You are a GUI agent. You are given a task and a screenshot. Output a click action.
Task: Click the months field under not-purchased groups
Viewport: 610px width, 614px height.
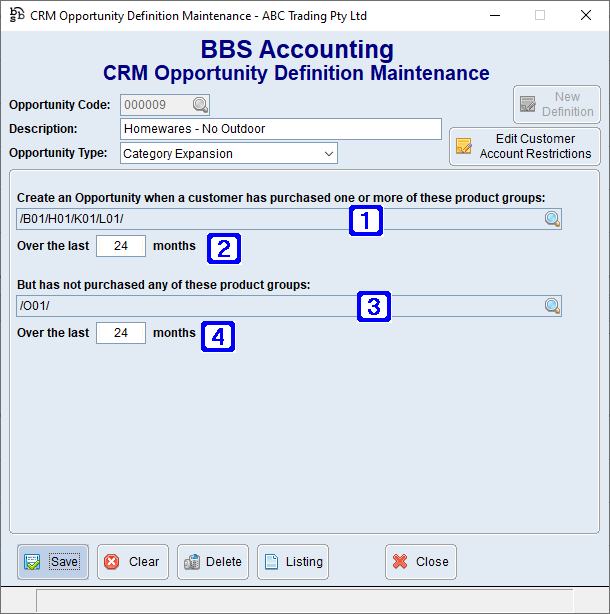[x=121, y=333]
